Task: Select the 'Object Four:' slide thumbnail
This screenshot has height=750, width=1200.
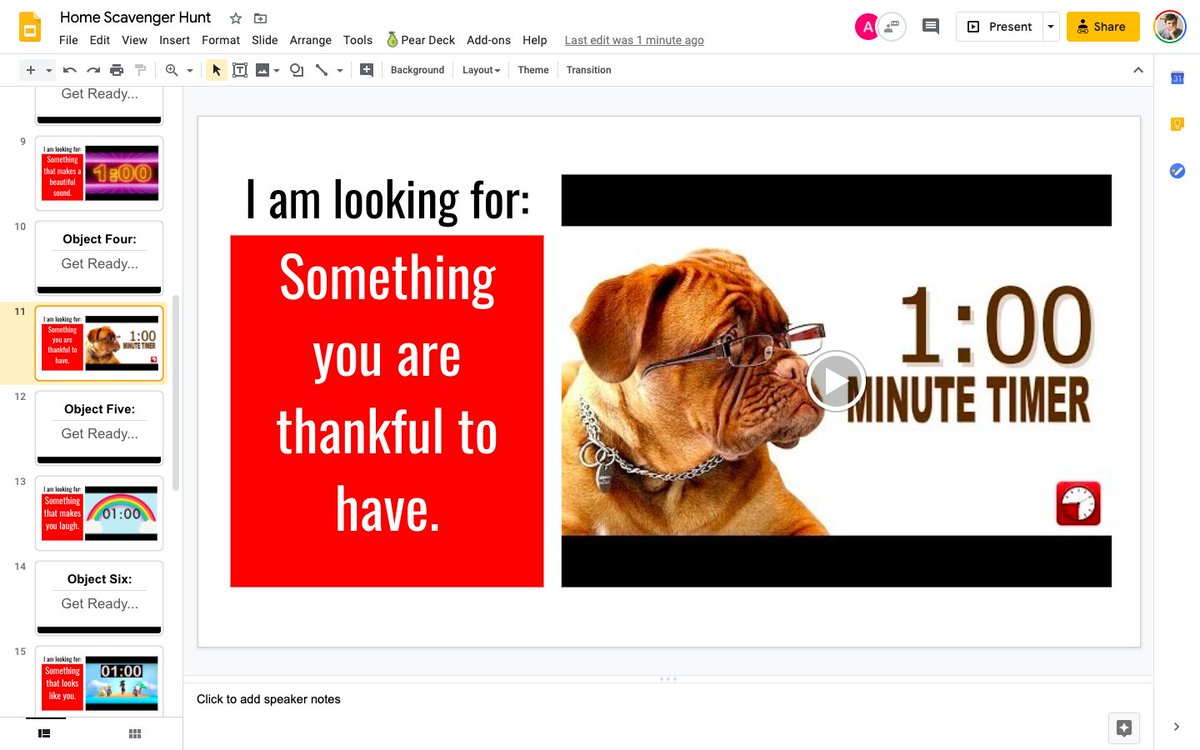Action: tap(99, 258)
